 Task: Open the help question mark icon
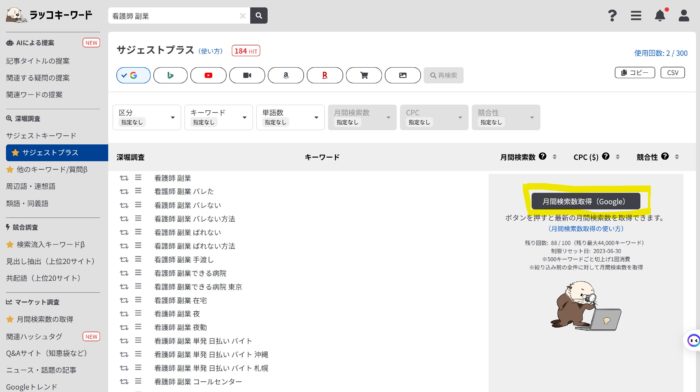(x=612, y=16)
